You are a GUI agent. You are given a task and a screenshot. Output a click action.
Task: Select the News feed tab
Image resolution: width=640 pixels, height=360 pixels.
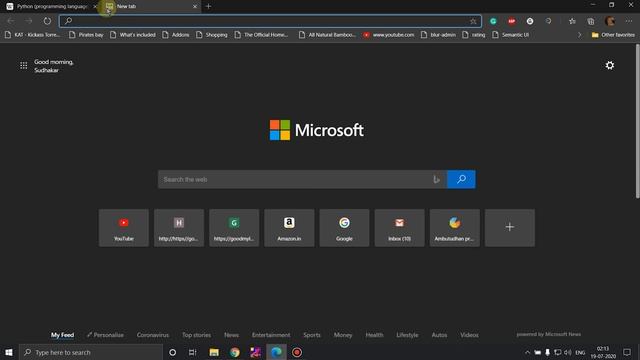(x=231, y=335)
